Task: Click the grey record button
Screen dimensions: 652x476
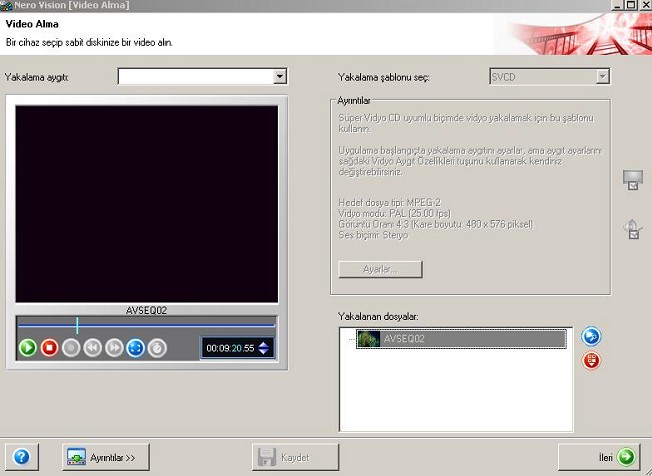Action: pyautogui.click(x=71, y=348)
